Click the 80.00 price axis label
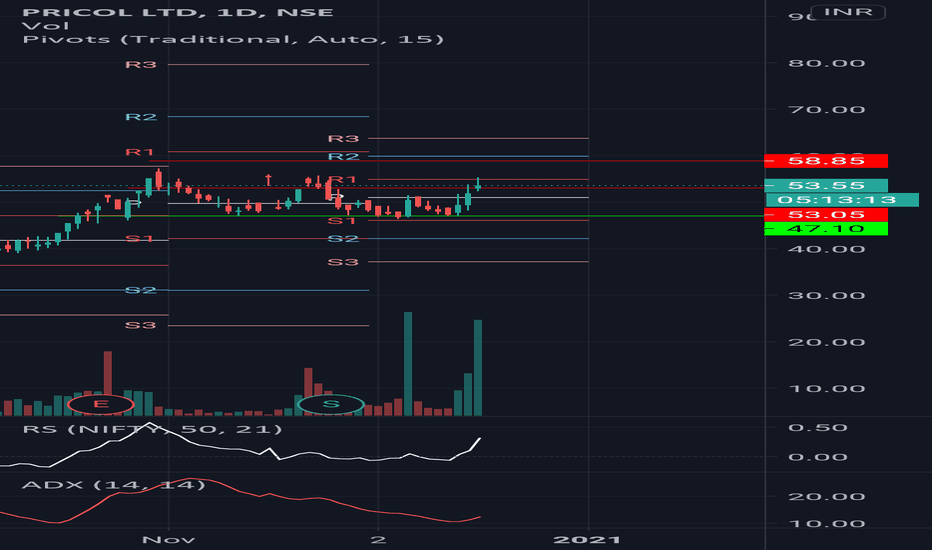This screenshot has width=932, height=550. [826, 63]
